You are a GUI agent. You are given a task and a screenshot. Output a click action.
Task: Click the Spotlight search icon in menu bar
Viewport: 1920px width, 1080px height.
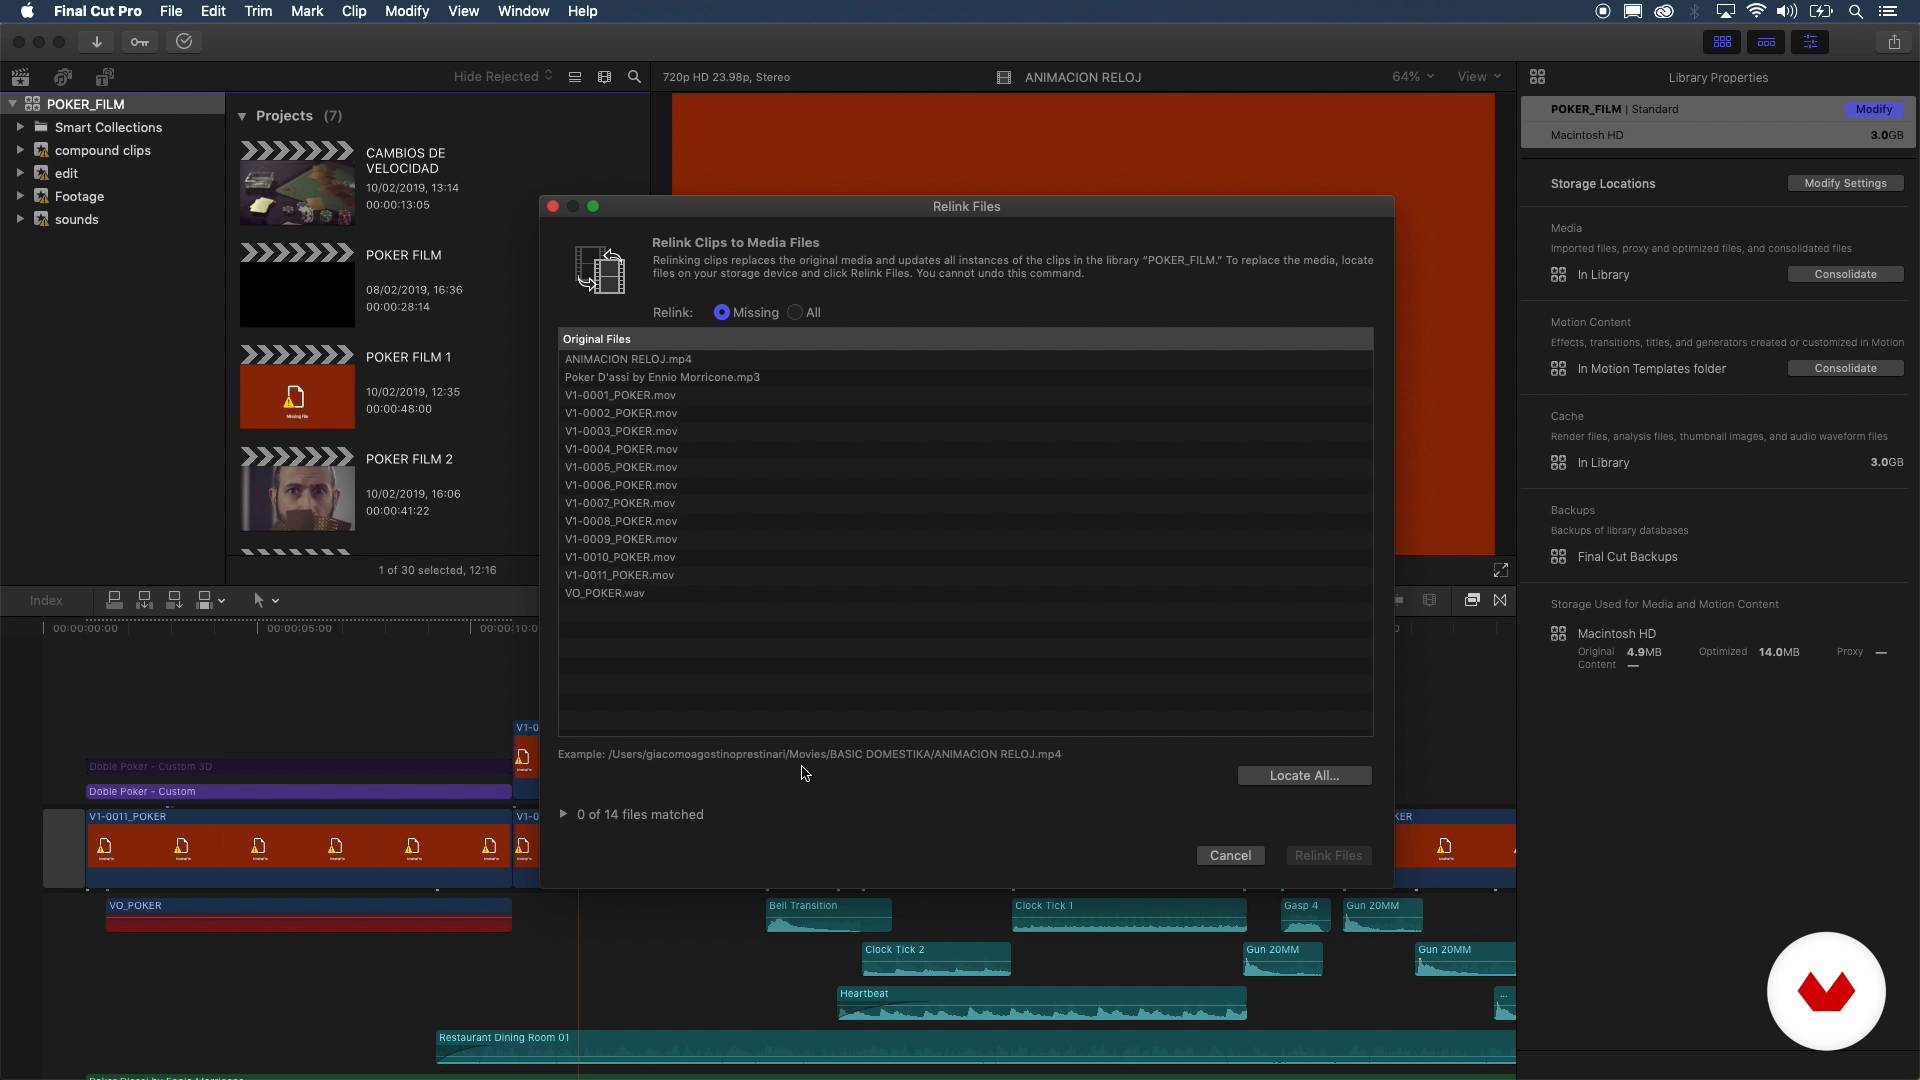[1856, 11]
